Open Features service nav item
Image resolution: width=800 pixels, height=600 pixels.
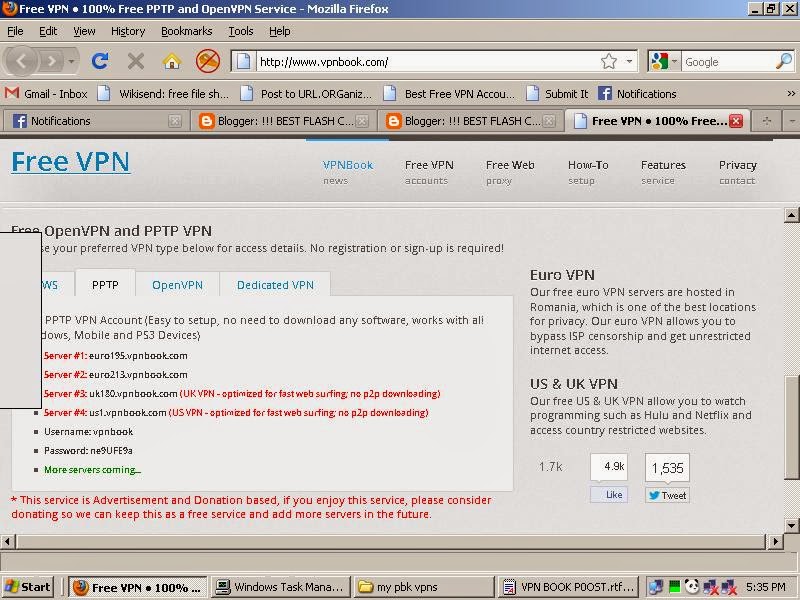point(663,172)
